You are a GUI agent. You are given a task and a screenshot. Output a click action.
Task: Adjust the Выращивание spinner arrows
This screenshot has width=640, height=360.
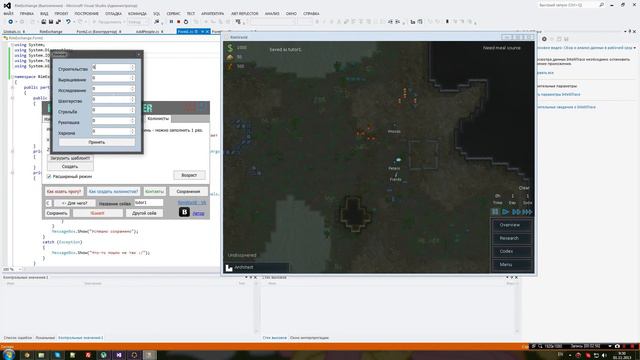point(132,78)
